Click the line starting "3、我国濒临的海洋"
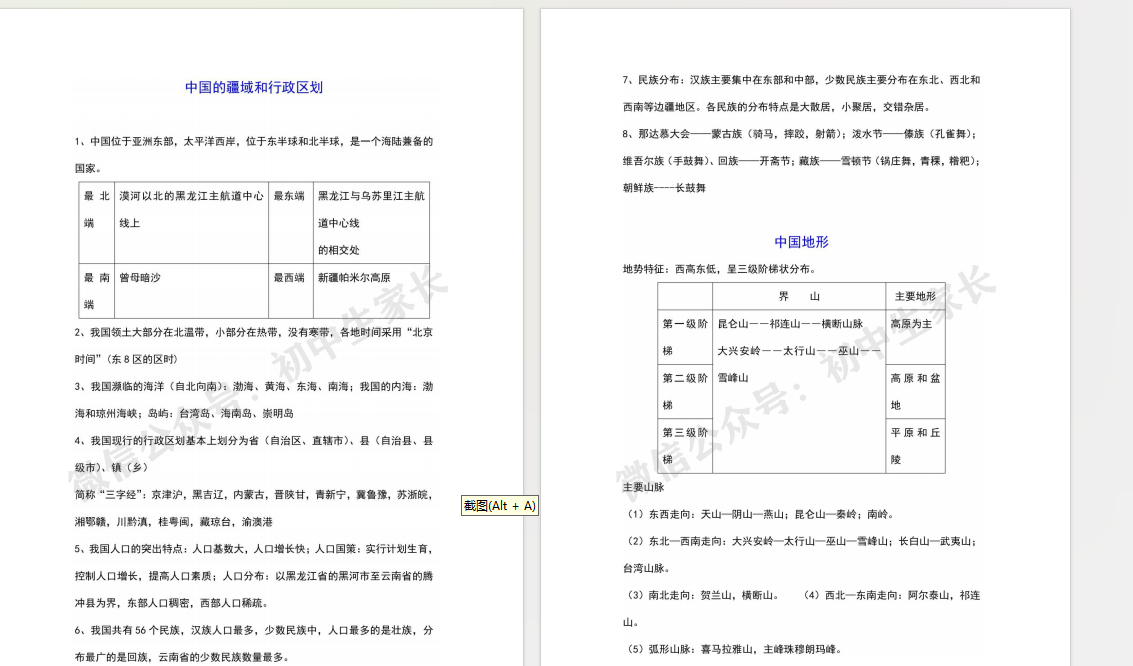This screenshot has height=666, width=1133. coord(254,386)
